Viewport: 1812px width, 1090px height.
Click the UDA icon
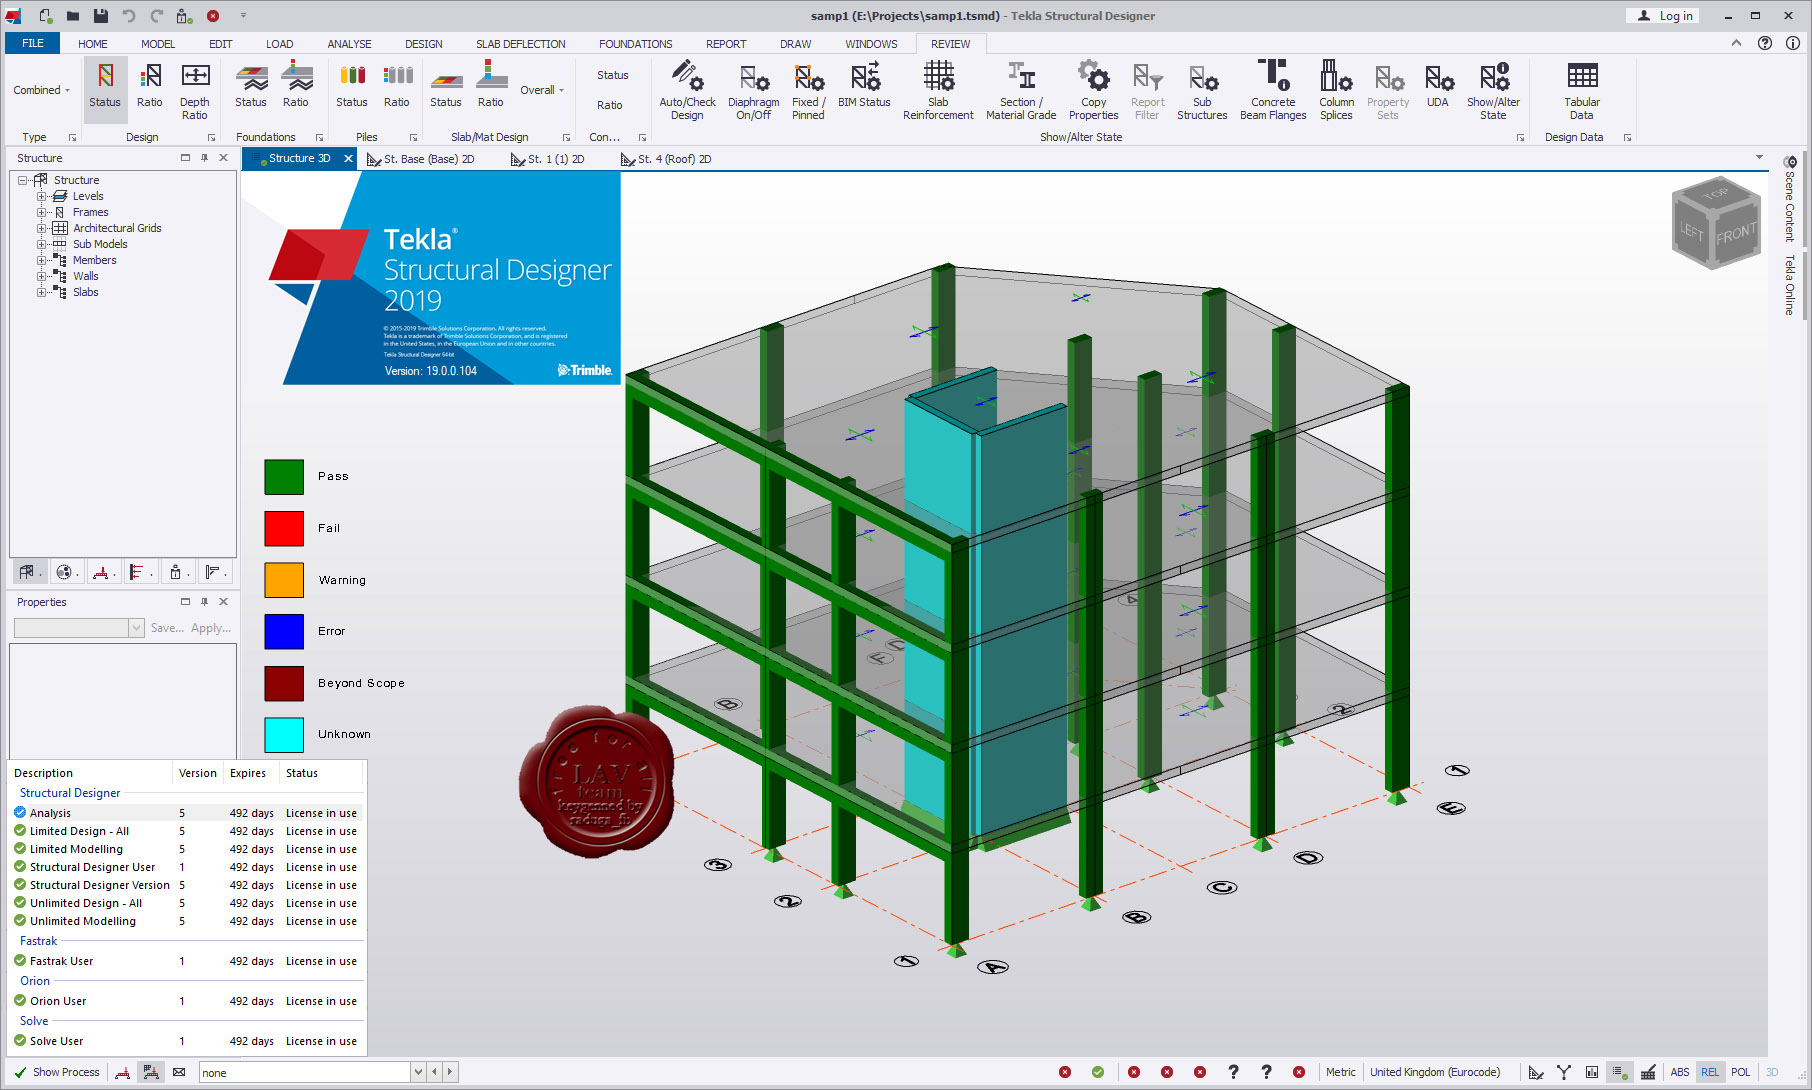1438,85
